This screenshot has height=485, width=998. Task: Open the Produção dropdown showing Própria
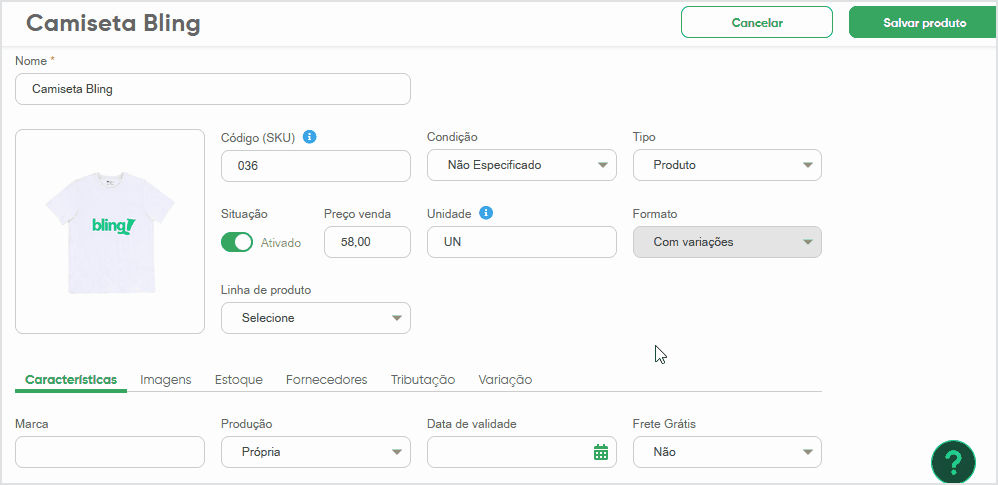click(316, 453)
